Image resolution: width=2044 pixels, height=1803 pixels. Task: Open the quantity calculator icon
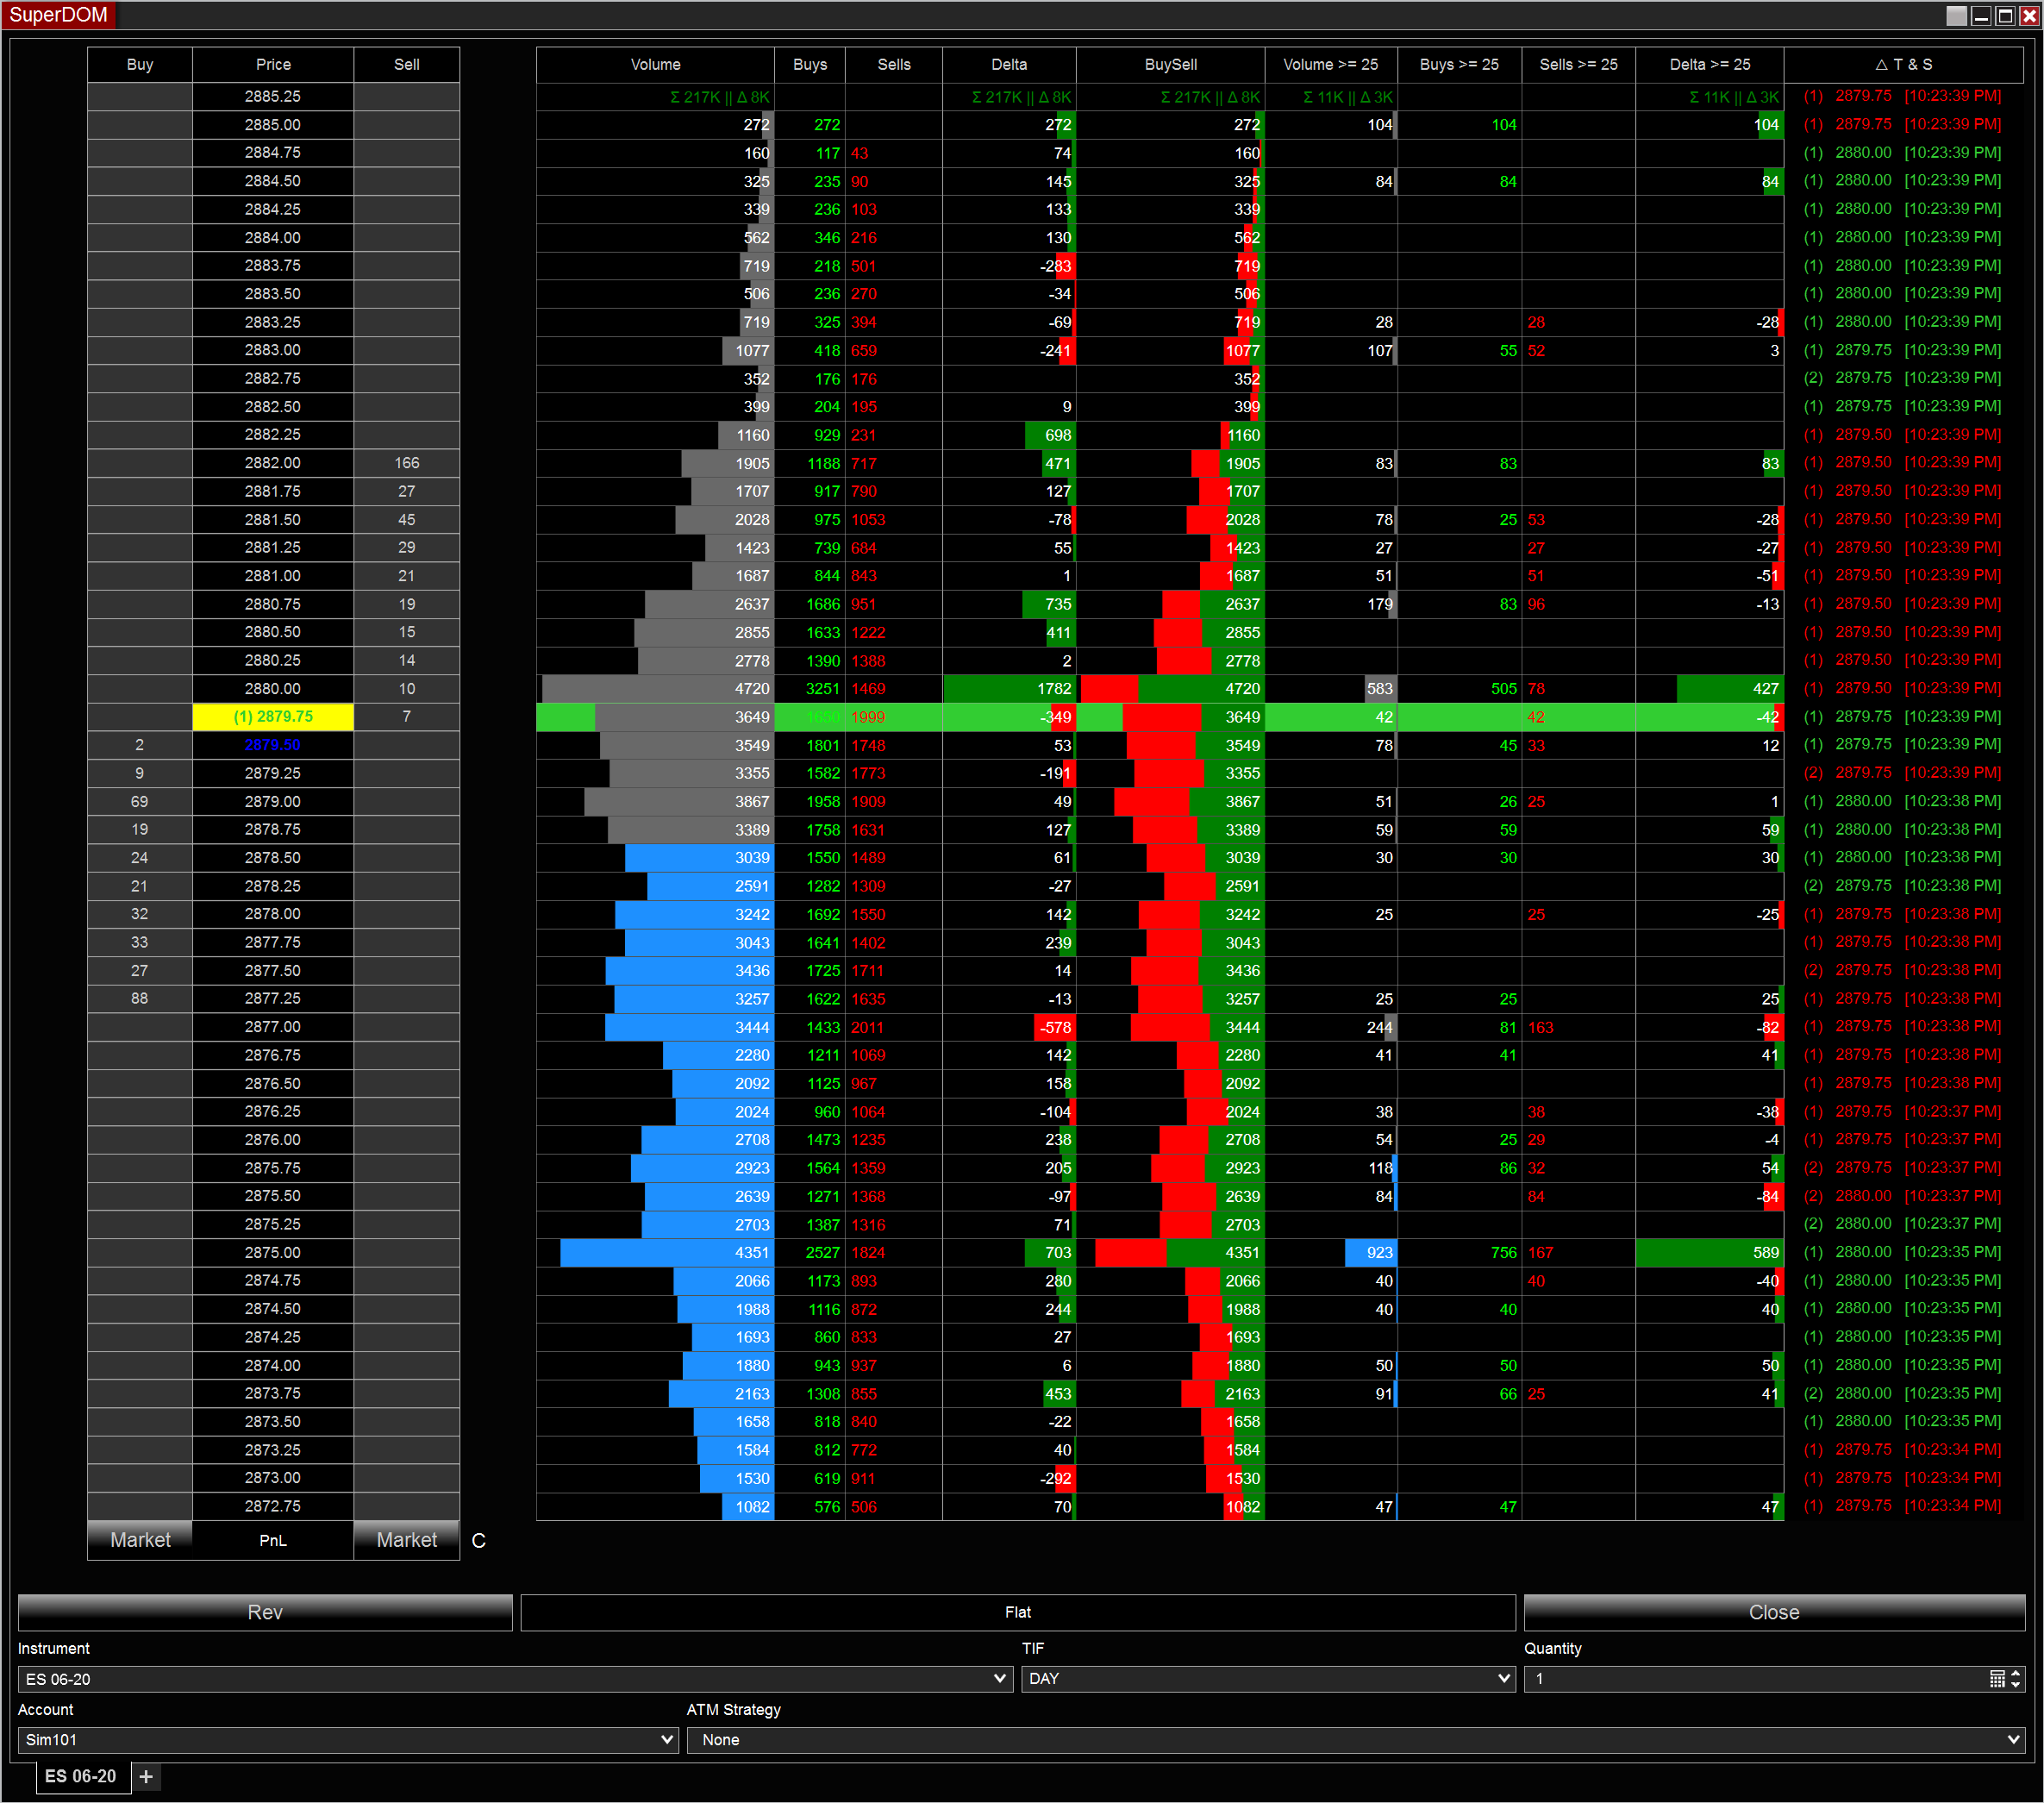pyautogui.click(x=1998, y=1679)
